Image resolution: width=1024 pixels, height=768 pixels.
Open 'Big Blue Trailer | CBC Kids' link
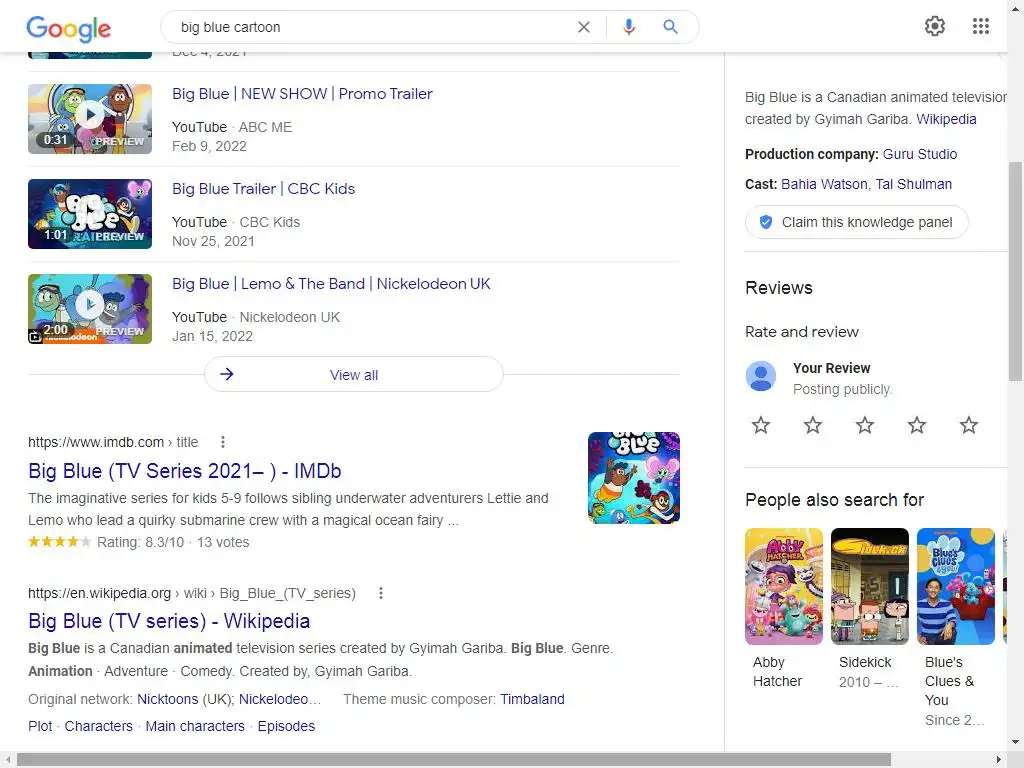coord(264,189)
